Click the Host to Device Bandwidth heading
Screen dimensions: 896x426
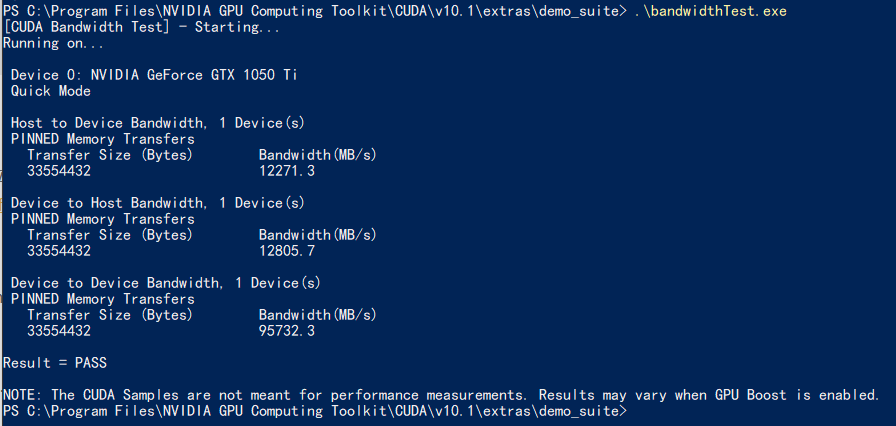tap(158, 123)
